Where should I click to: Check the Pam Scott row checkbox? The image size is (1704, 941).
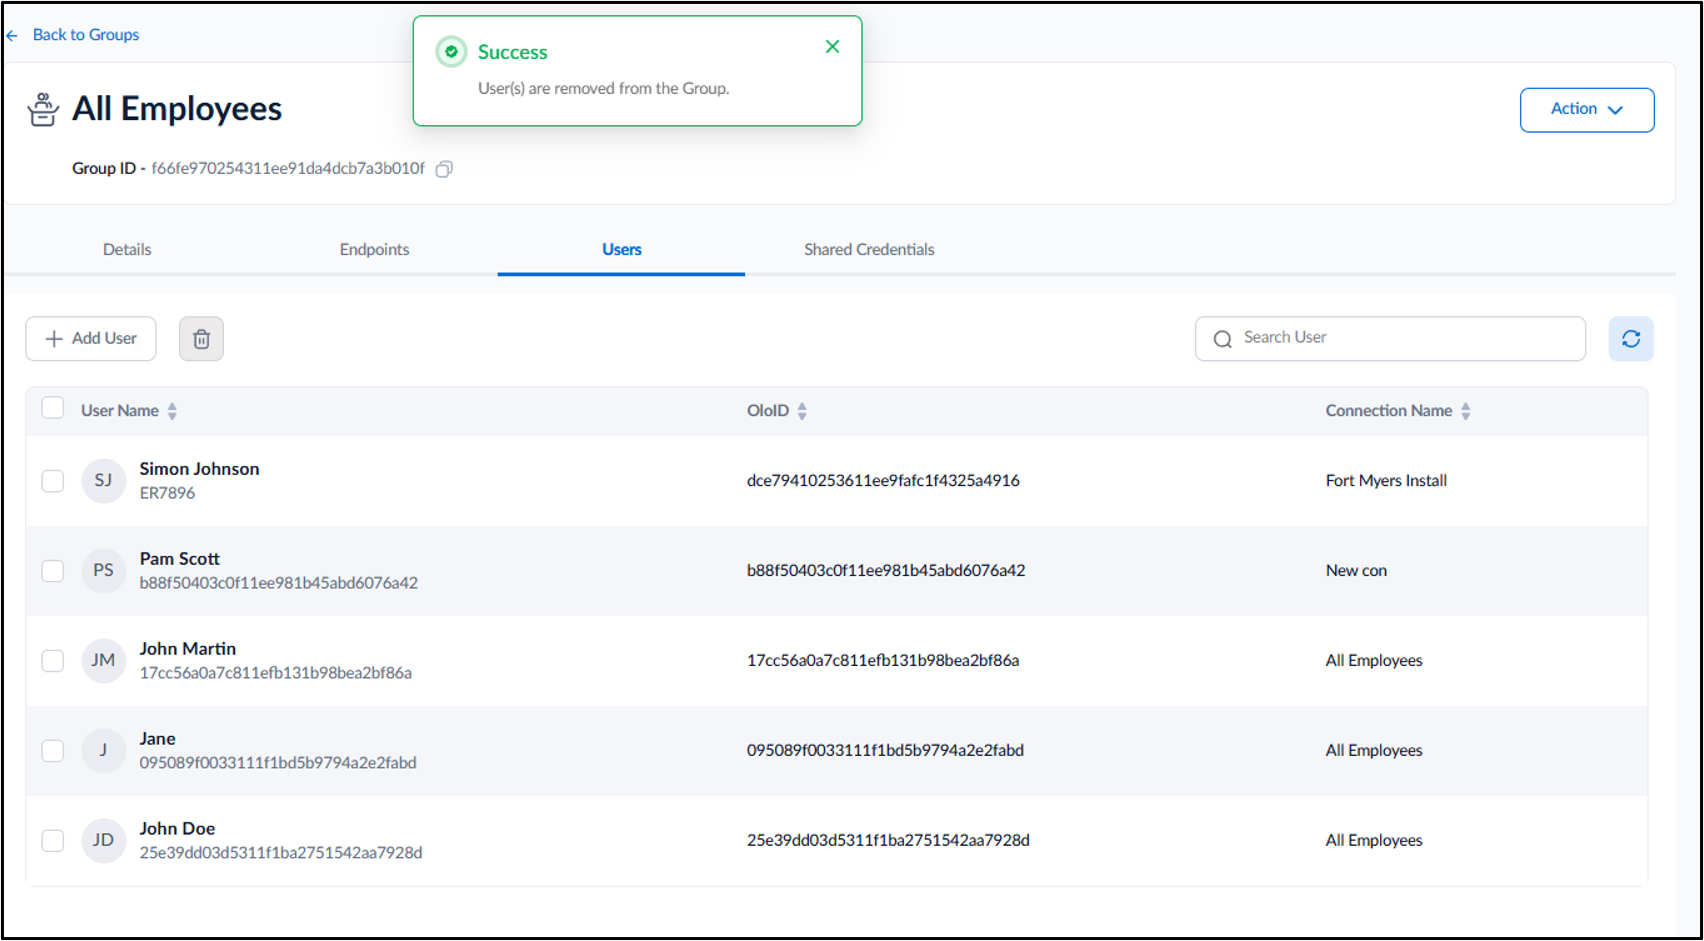coord(53,571)
